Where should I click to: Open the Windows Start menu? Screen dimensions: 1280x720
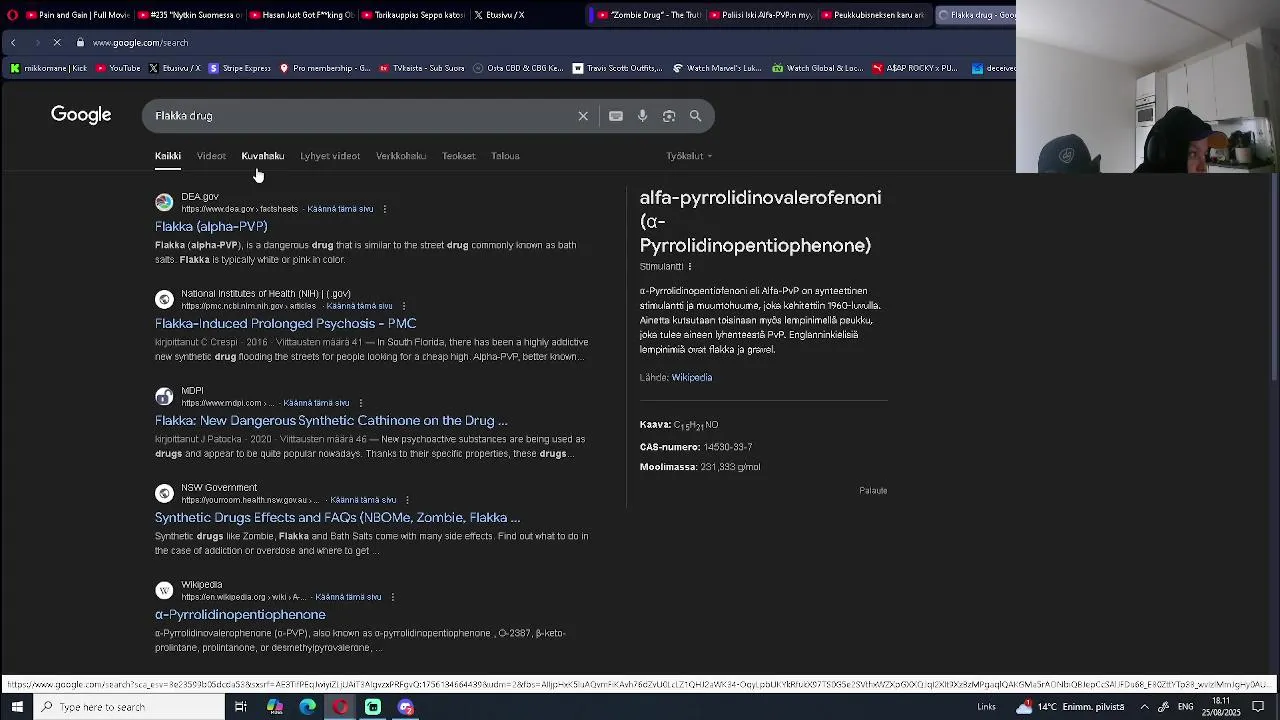point(17,707)
